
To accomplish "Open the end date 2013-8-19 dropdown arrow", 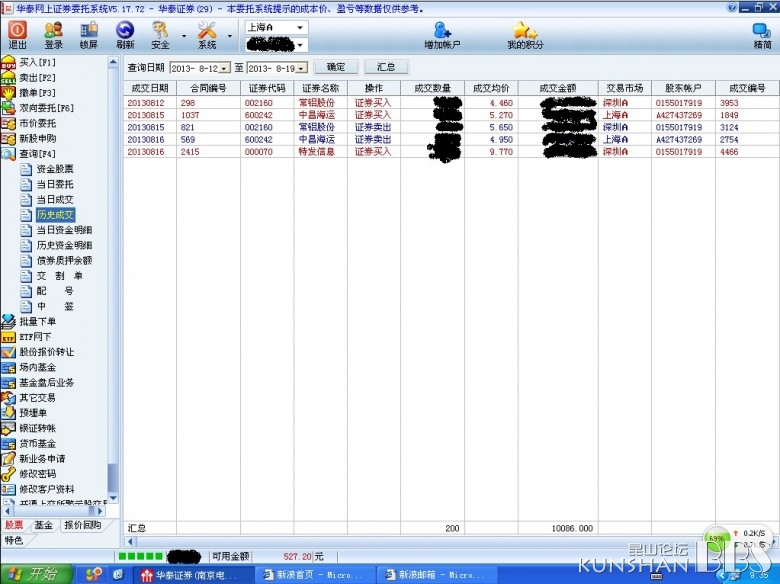I will 302,68.
